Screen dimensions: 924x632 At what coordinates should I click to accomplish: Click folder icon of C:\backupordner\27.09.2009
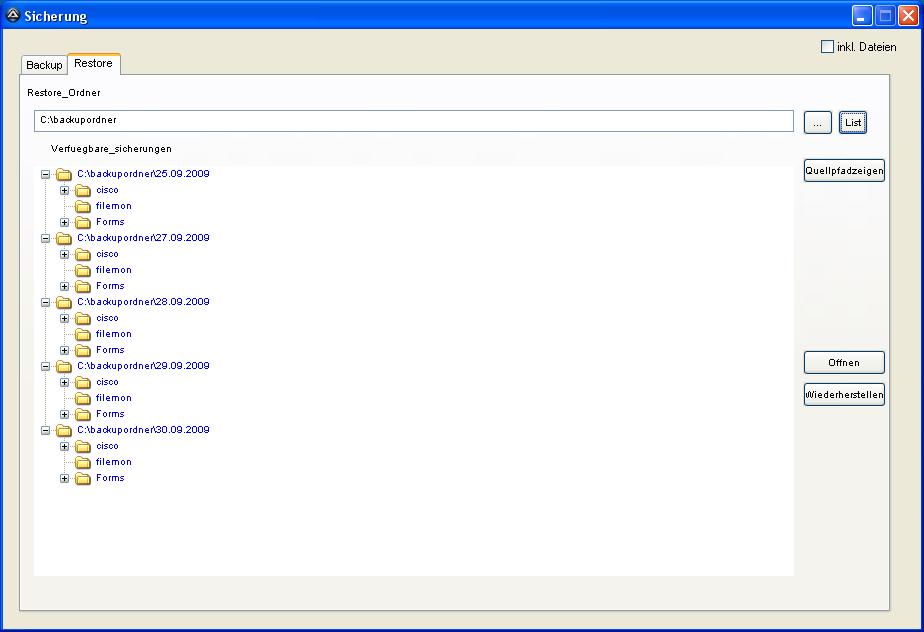[x=64, y=238]
